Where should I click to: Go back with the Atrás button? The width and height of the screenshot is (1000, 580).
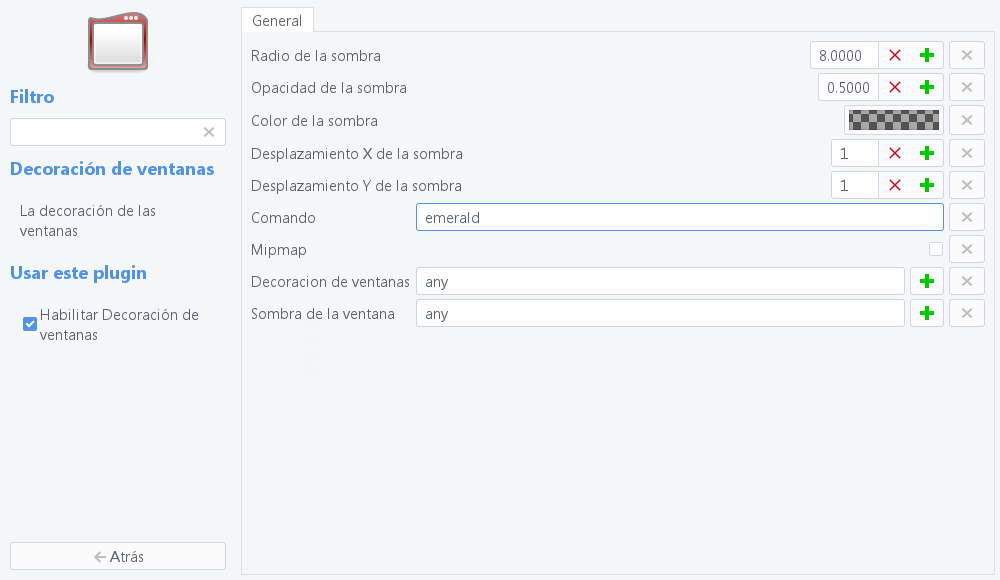(118, 556)
